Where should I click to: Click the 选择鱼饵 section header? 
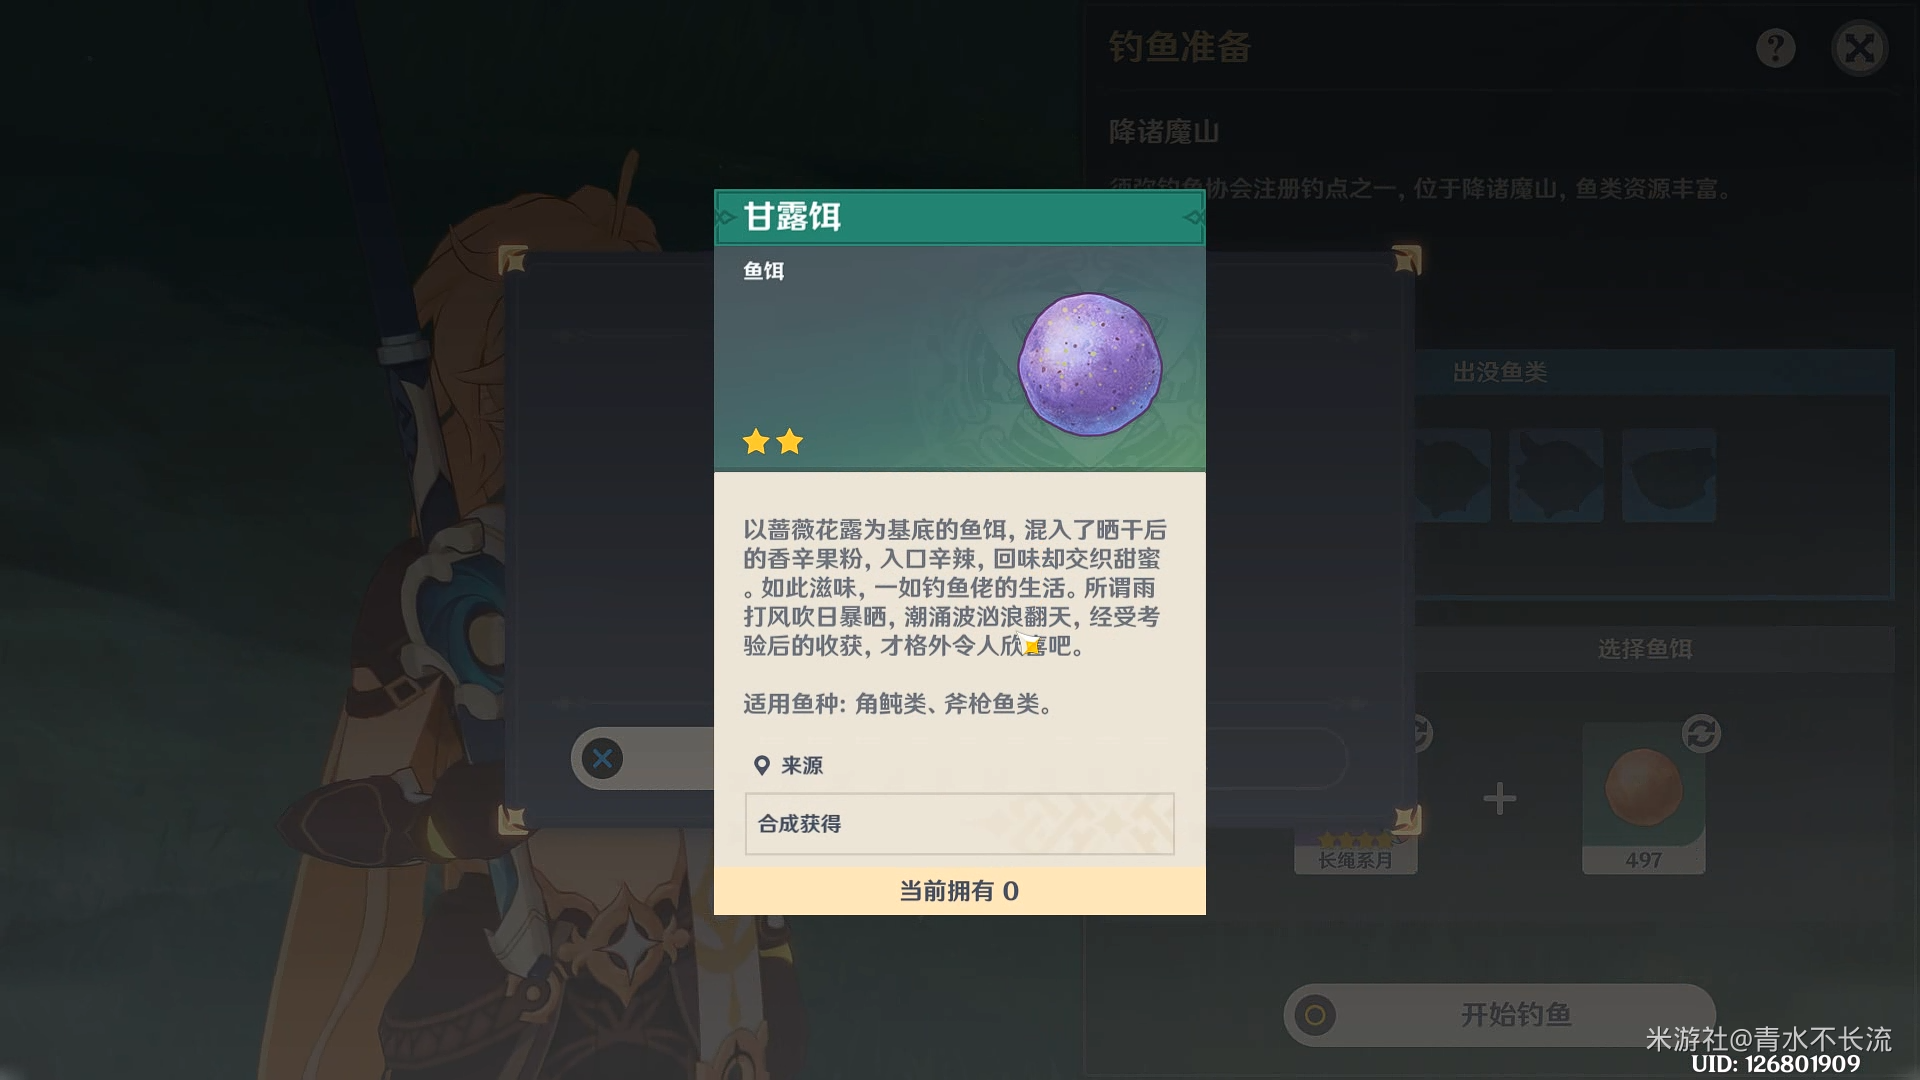[1645, 650]
